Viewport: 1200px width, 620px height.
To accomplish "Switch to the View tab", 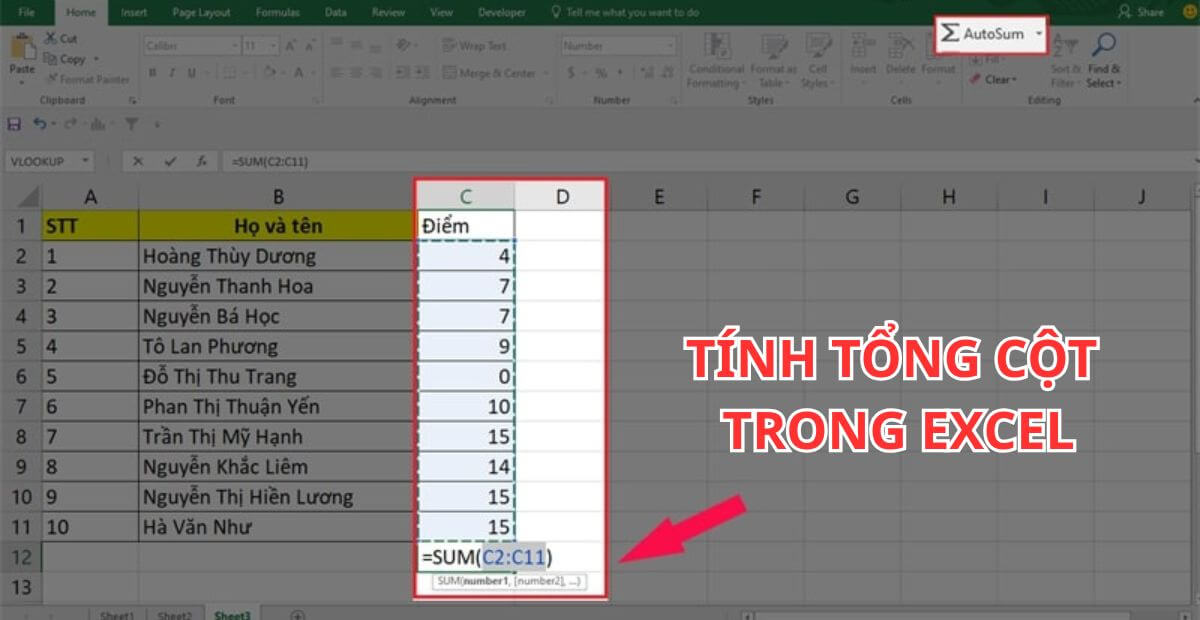I will (x=441, y=12).
